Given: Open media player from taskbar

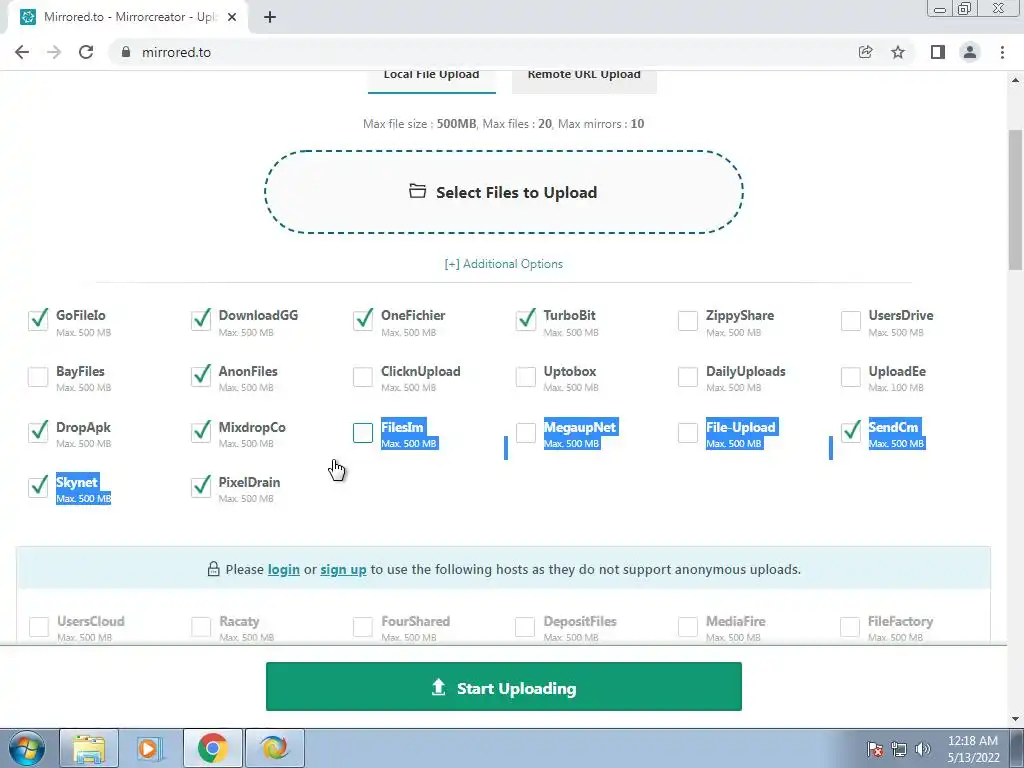Looking at the screenshot, I should pyautogui.click(x=150, y=748).
